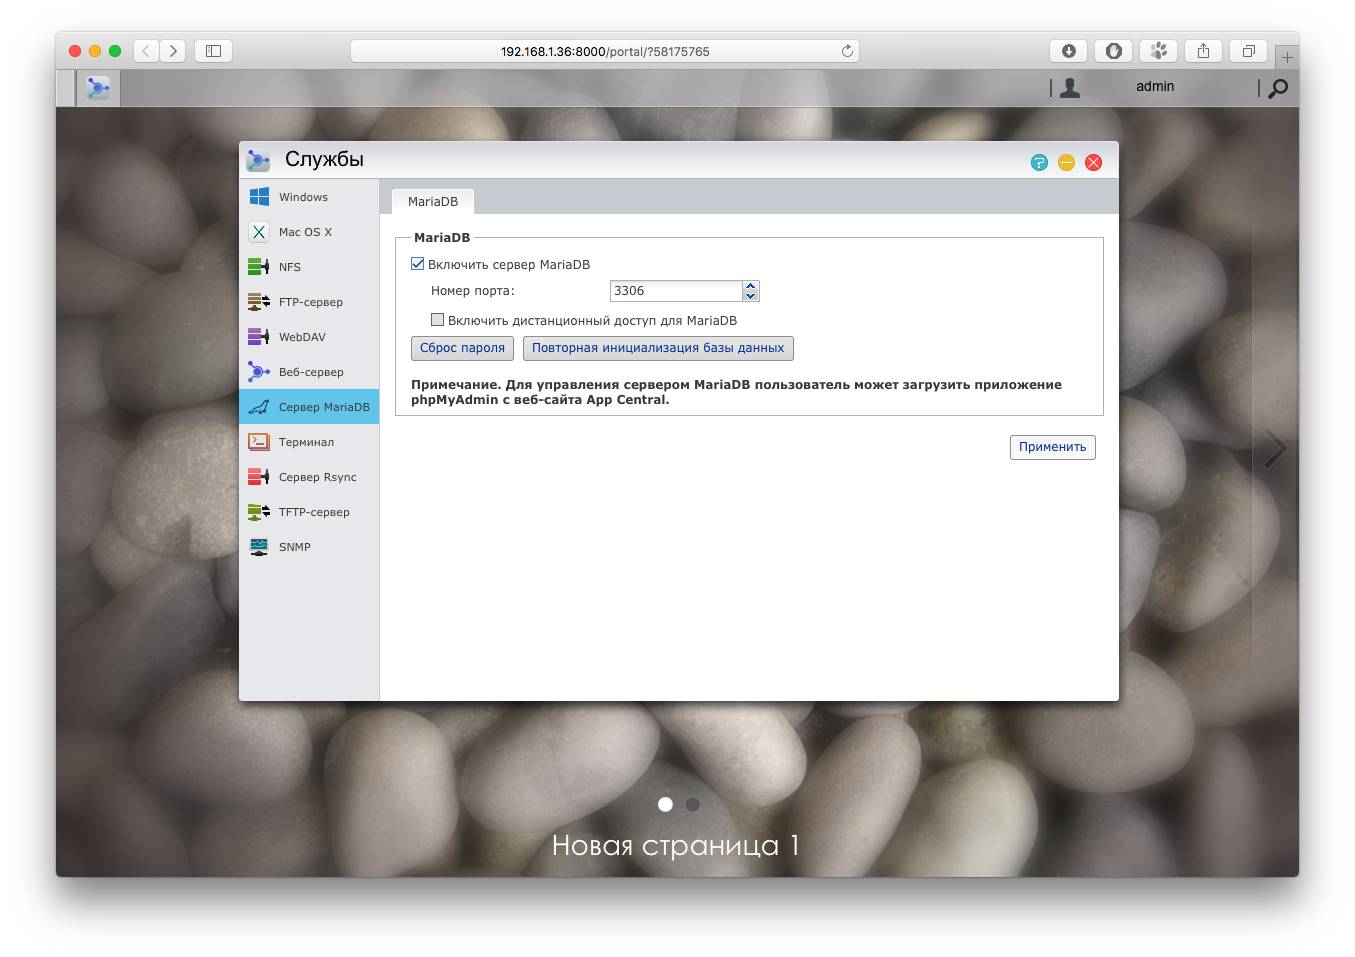Open the TFTP-сервер settings

309,512
